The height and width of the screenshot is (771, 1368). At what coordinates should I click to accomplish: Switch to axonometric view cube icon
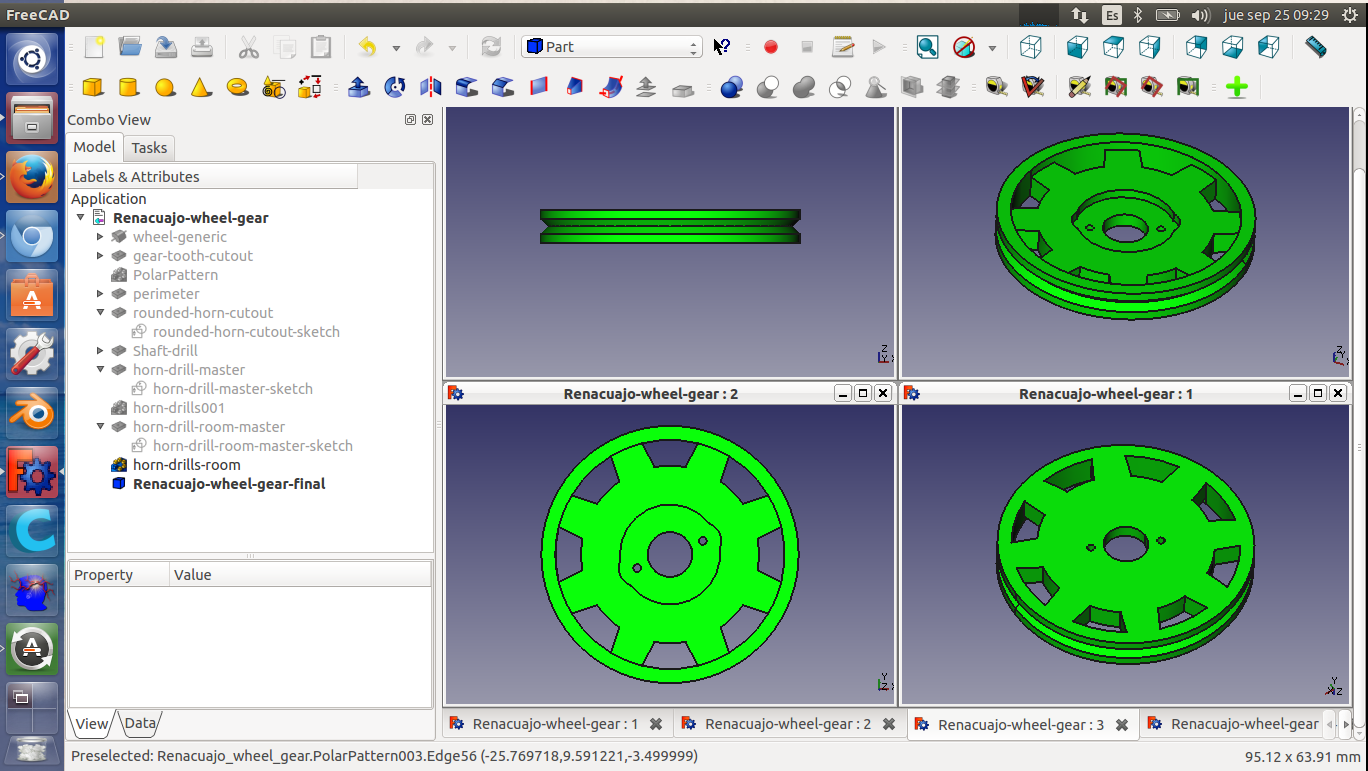click(1030, 47)
